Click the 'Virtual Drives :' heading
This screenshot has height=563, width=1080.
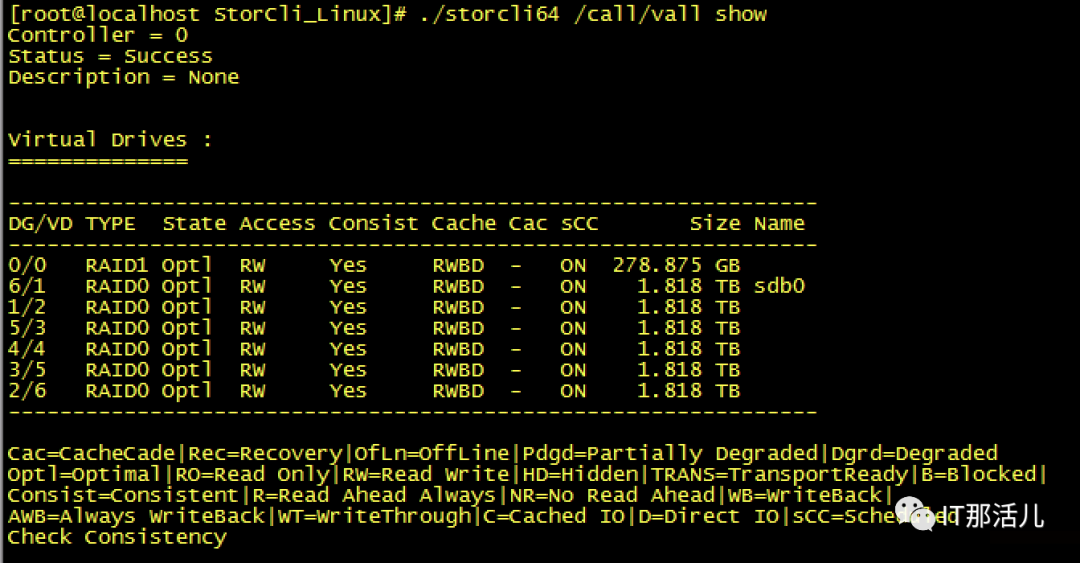110,139
